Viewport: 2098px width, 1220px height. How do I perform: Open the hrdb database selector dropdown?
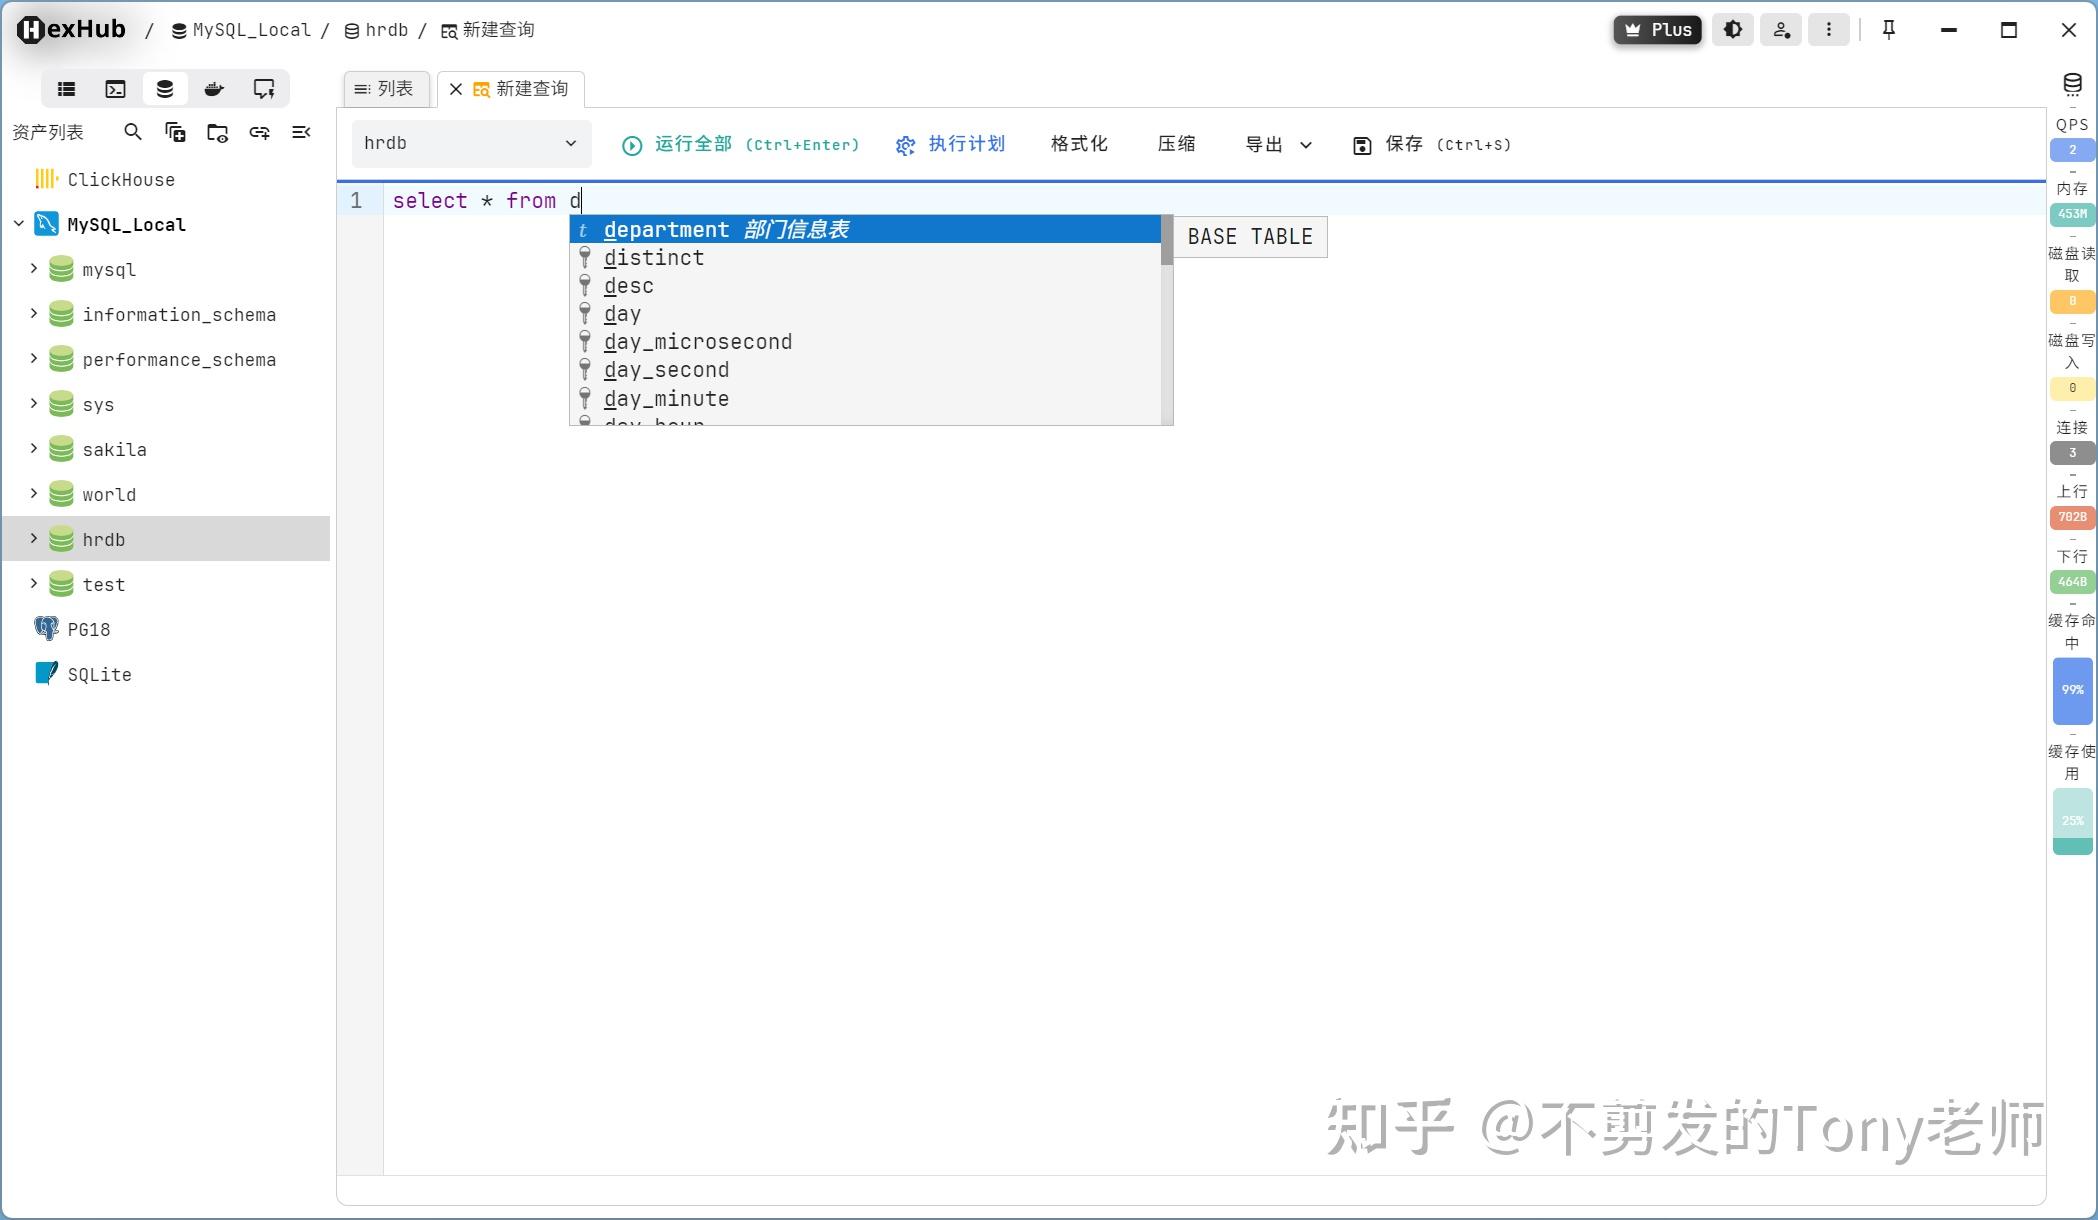470,143
